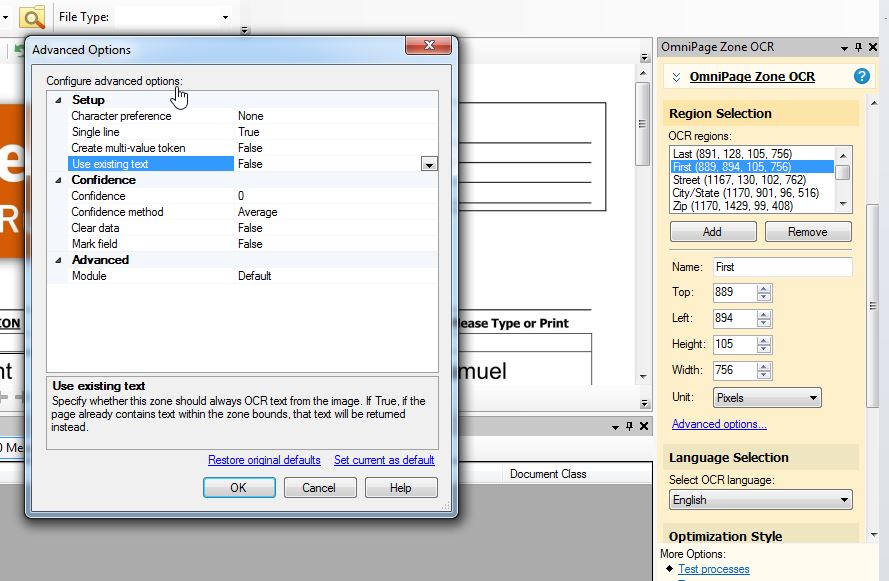Pin the lower Document Class panel
Image resolution: width=889 pixels, height=581 pixels.
[x=629, y=426]
